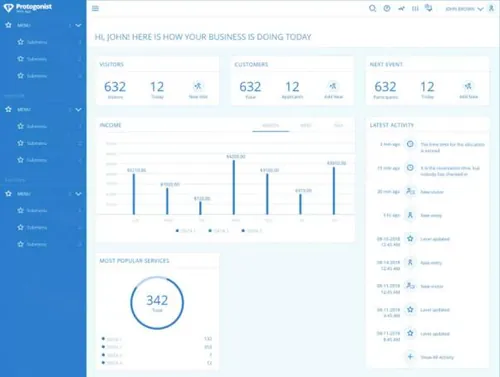This screenshot has height=377, width=500.
Task: Click the Add New icon in Next Event card
Action: pos(468,86)
